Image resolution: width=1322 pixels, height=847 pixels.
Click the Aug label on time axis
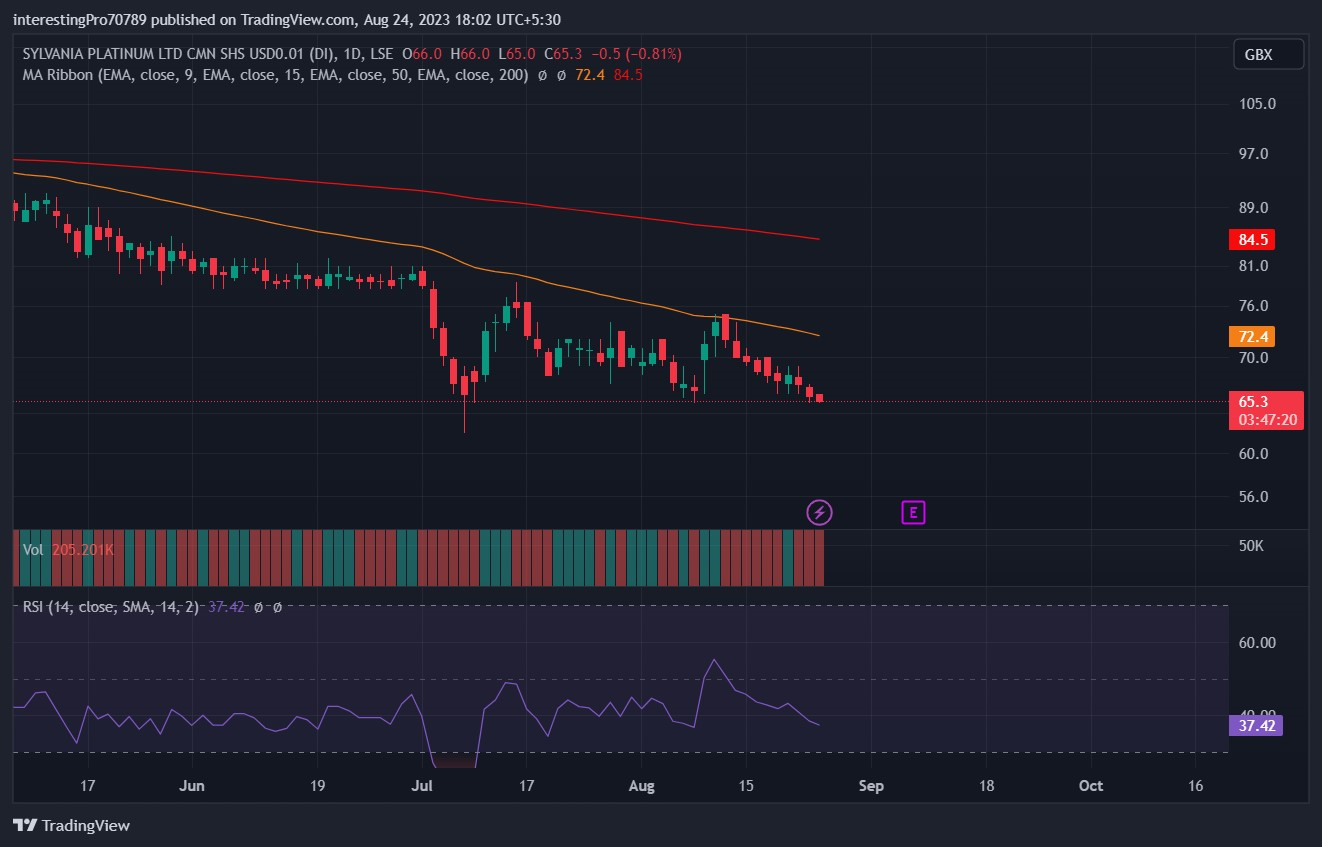tap(641, 786)
